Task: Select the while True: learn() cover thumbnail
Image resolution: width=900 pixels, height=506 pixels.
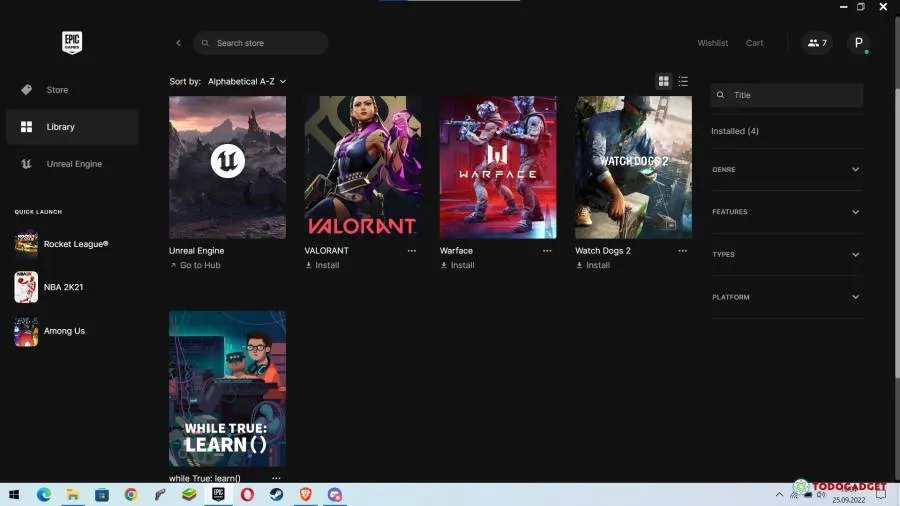Action: (227, 388)
